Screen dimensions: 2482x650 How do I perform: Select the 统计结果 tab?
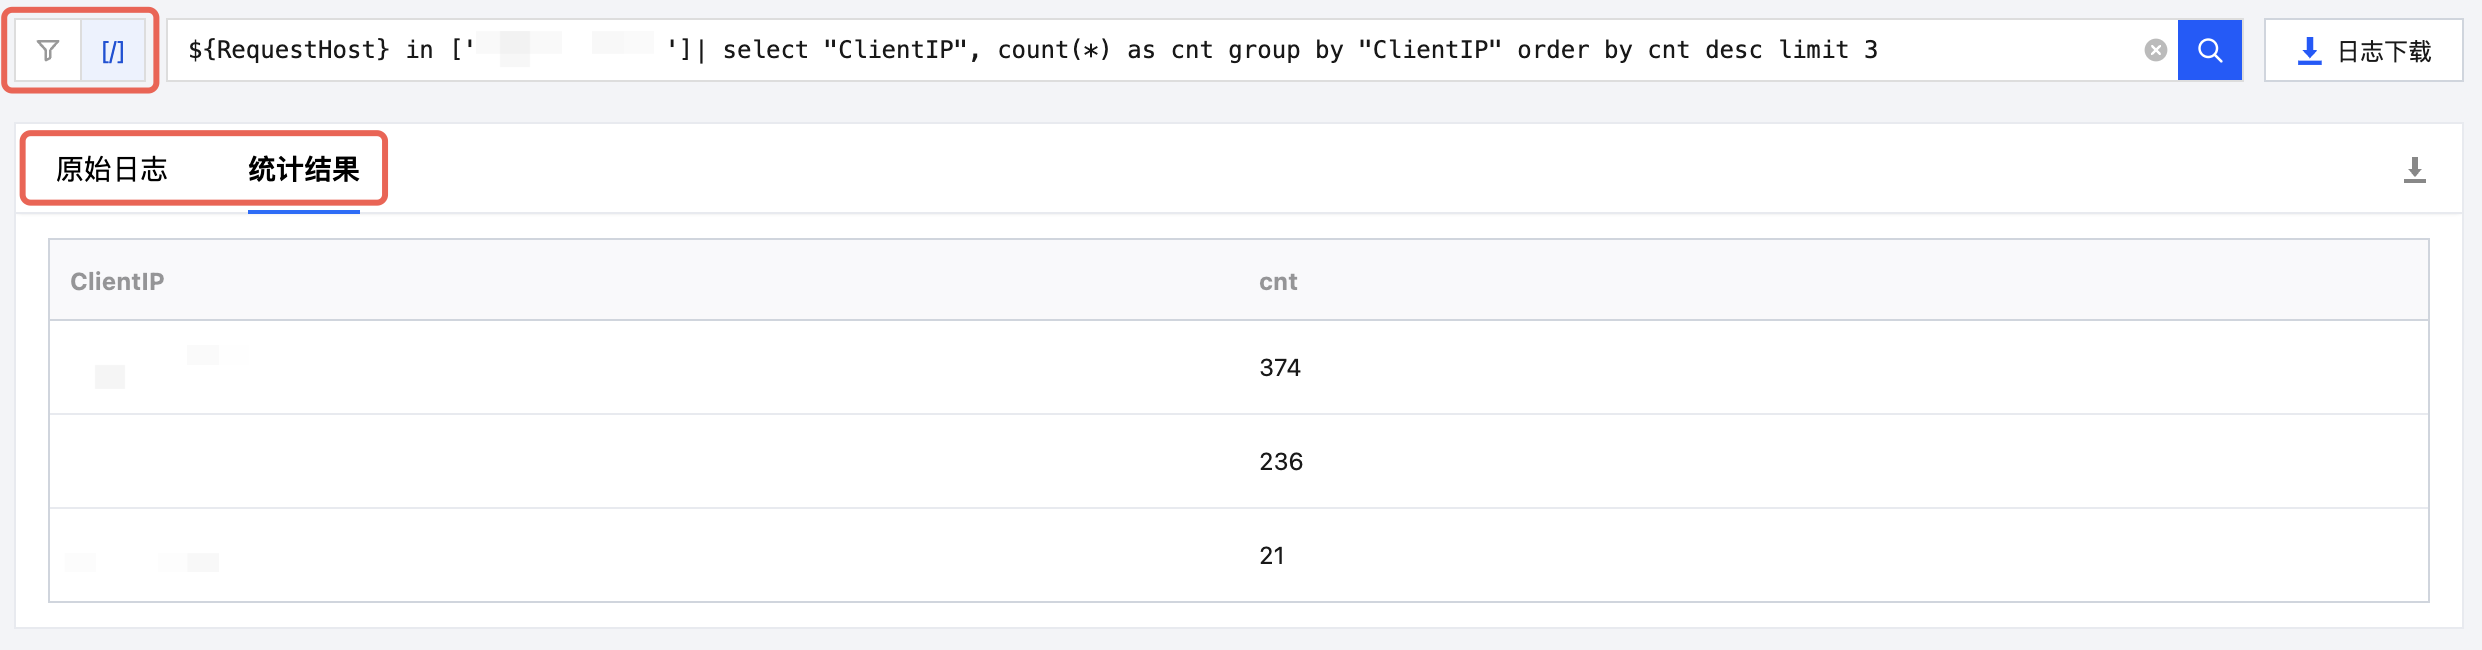(303, 169)
